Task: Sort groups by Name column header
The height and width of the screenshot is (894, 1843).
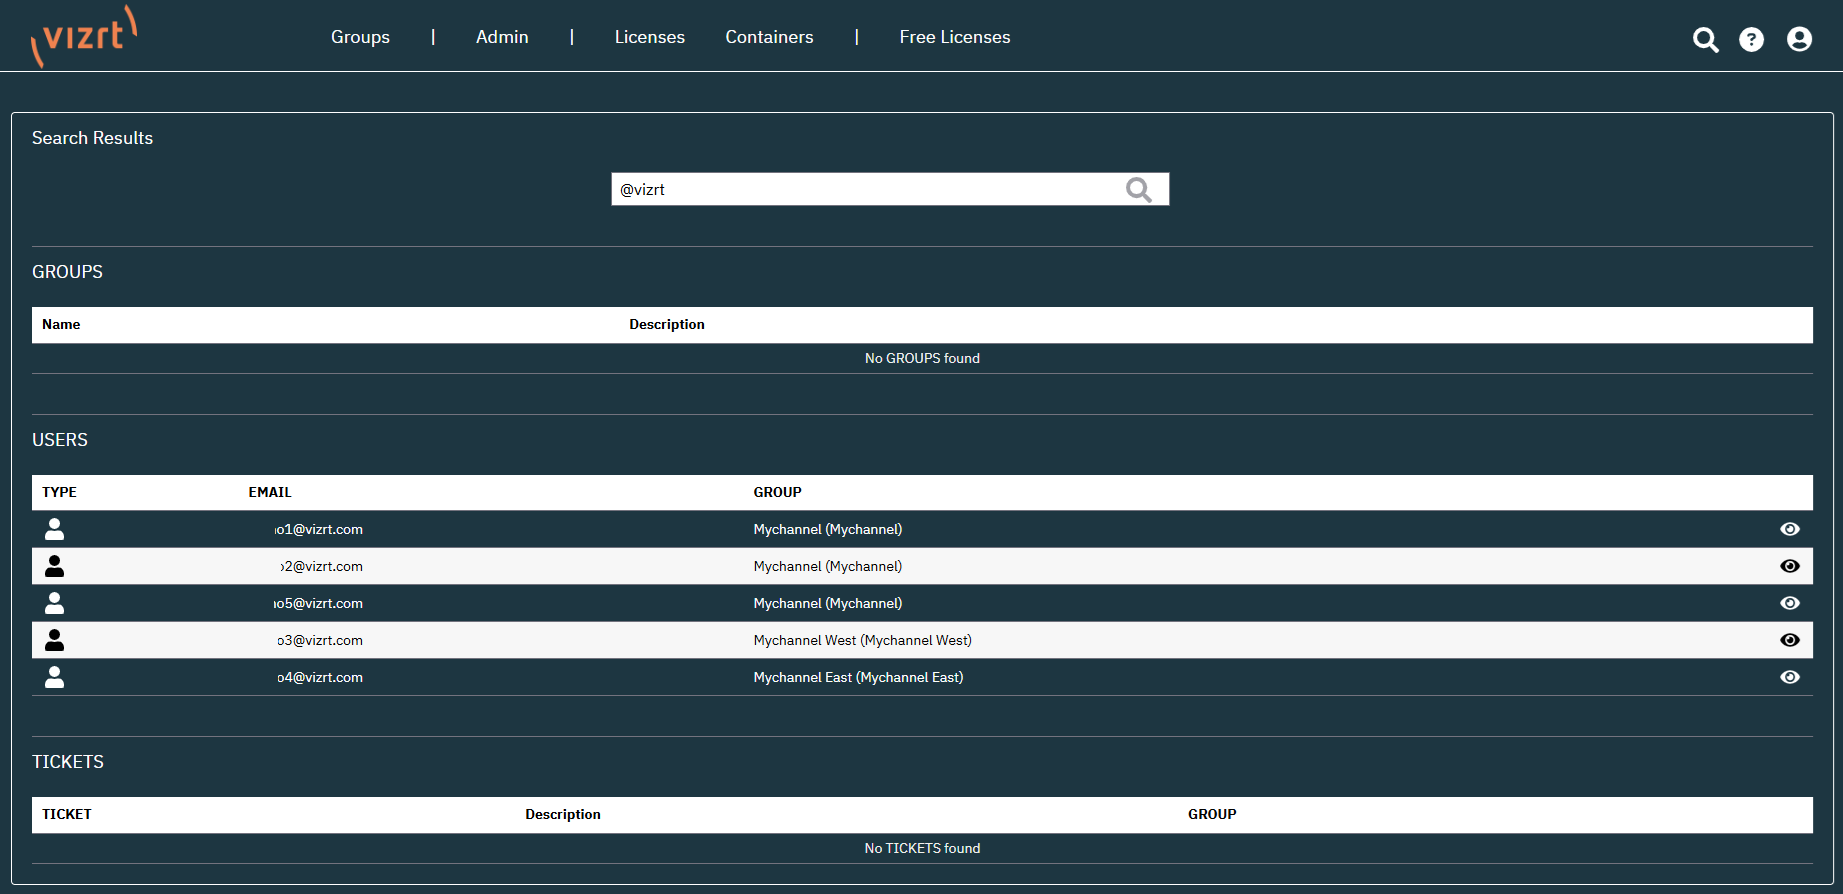Action: [x=61, y=324]
